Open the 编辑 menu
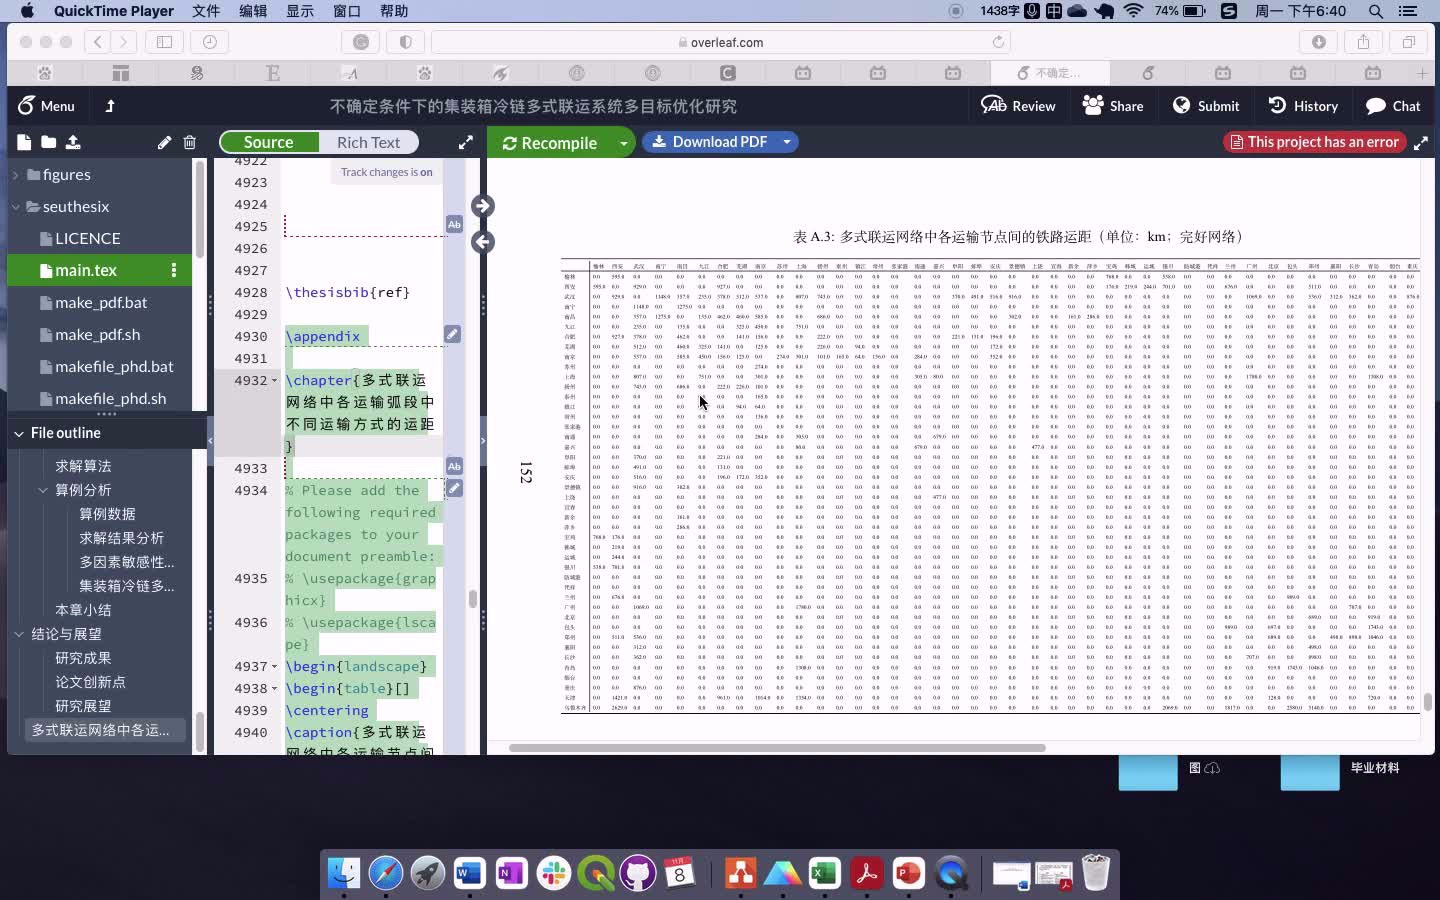 [x=253, y=11]
